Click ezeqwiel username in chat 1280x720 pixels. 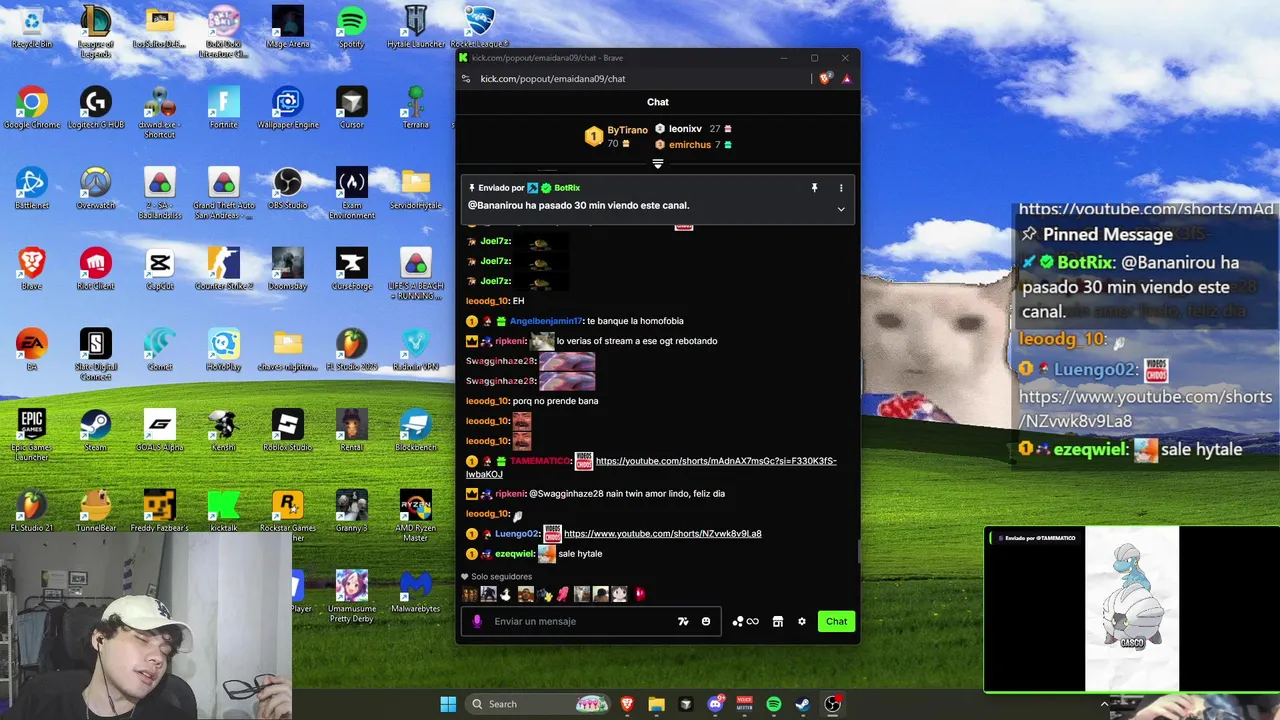[514, 554]
